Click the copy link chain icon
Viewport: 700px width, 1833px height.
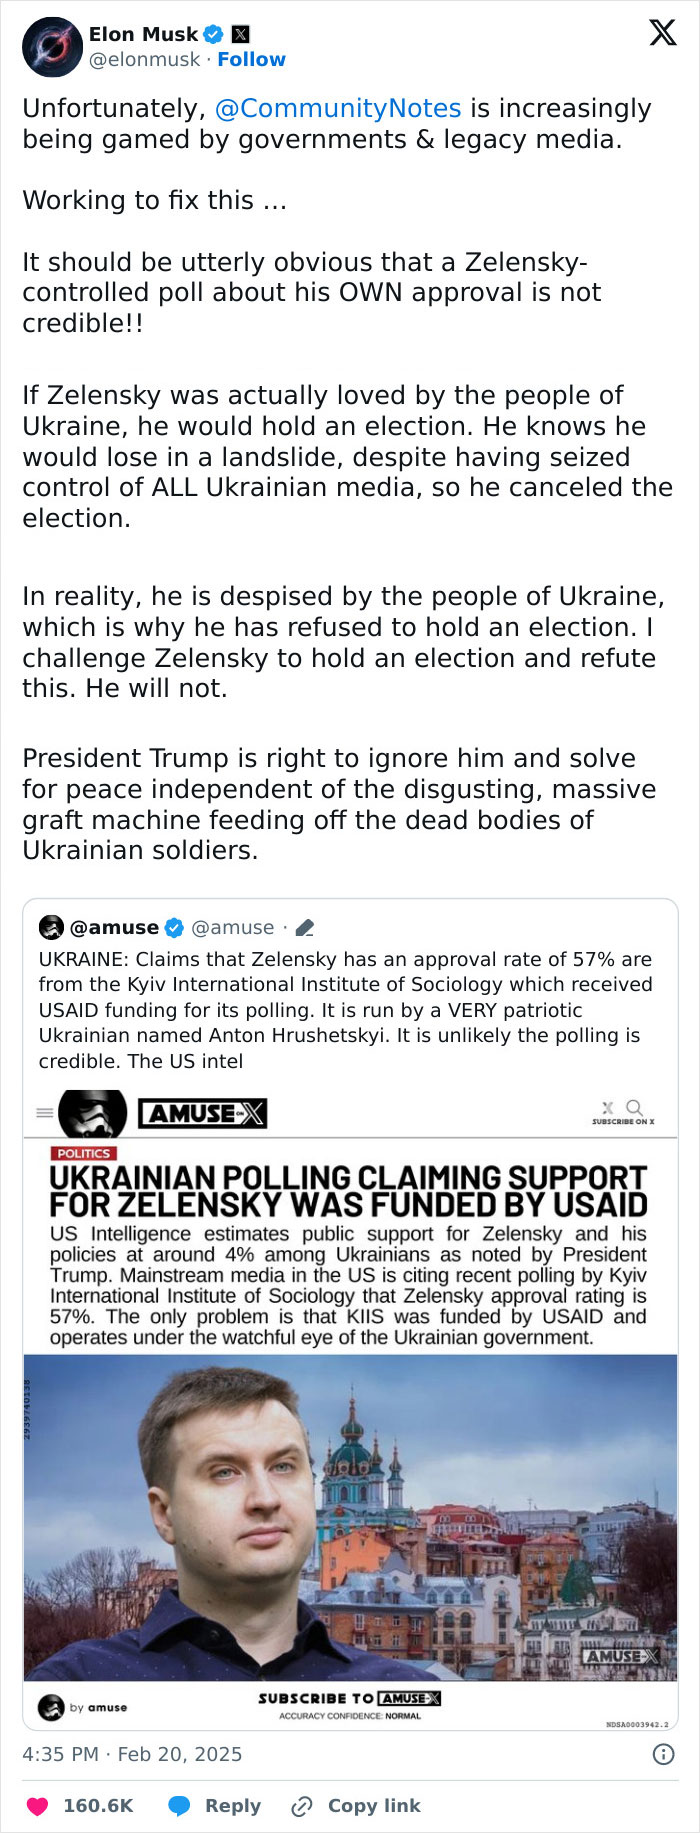pos(303,1806)
